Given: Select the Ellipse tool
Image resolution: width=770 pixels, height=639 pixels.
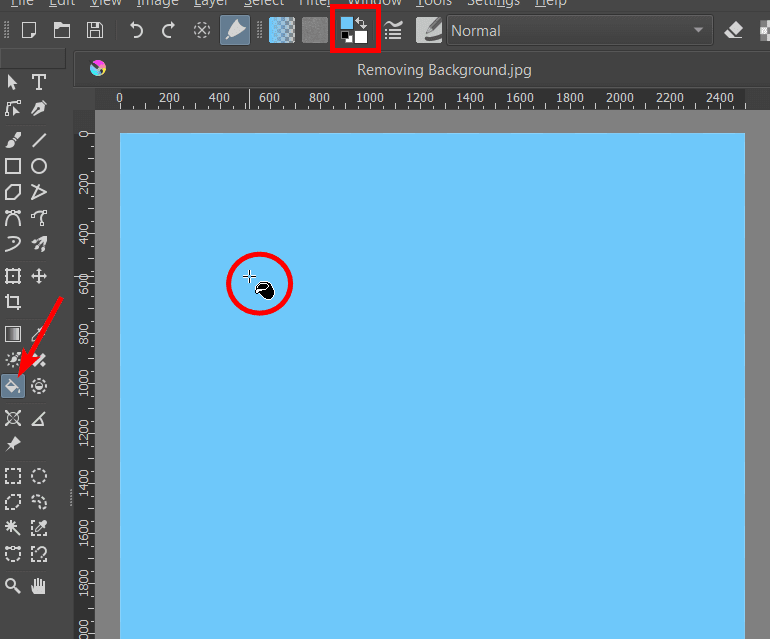Looking at the screenshot, I should [x=39, y=167].
